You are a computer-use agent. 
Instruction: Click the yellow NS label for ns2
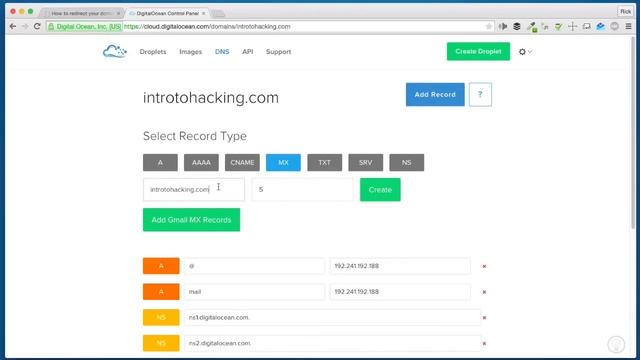[x=161, y=343]
